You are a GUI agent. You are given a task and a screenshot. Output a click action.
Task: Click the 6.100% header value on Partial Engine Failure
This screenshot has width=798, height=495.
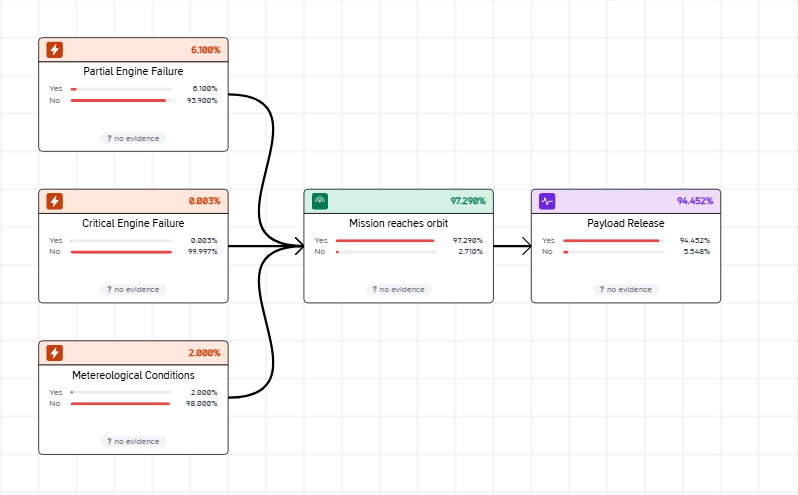click(206, 50)
